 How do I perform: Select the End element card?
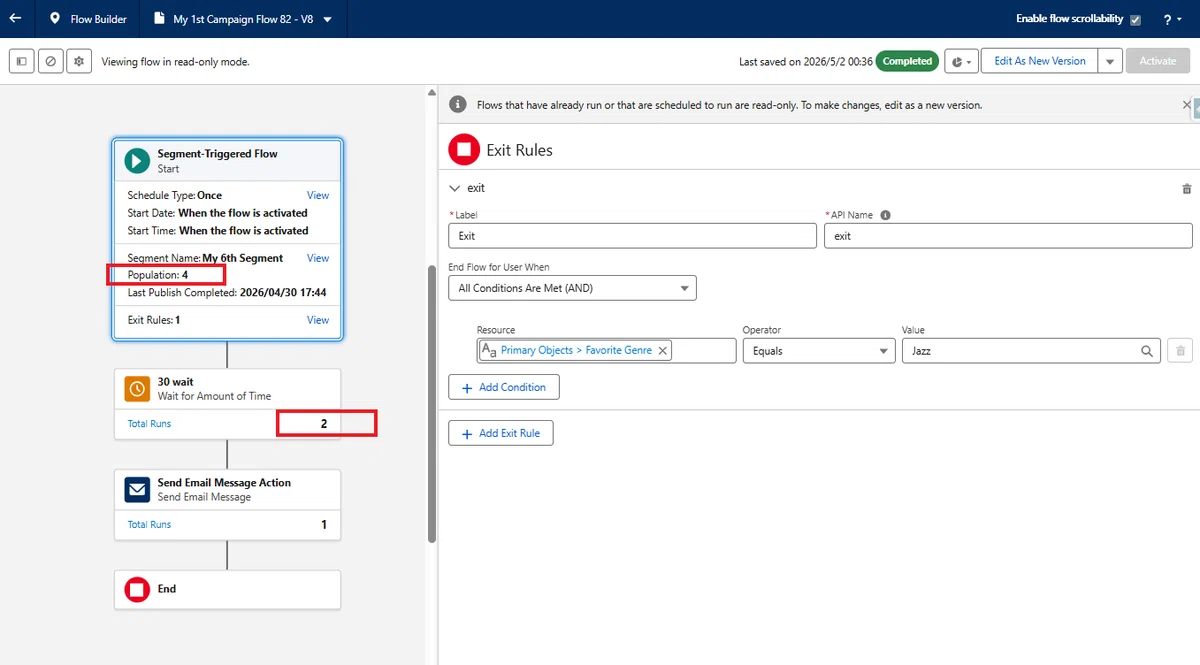[x=228, y=590]
